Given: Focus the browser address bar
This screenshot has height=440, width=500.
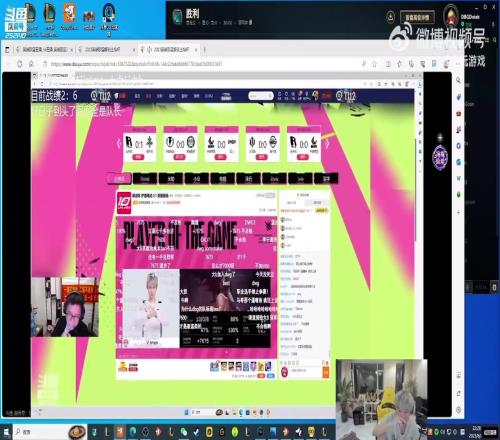Looking at the screenshot, I should [200, 64].
